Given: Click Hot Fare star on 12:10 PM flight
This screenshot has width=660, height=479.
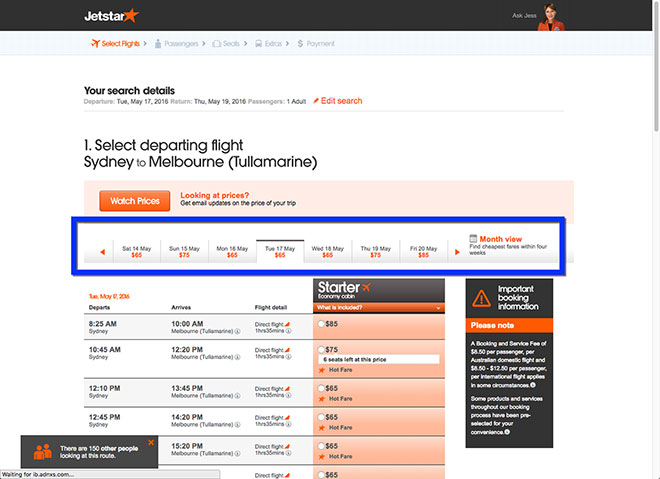Looking at the screenshot, I should (322, 399).
